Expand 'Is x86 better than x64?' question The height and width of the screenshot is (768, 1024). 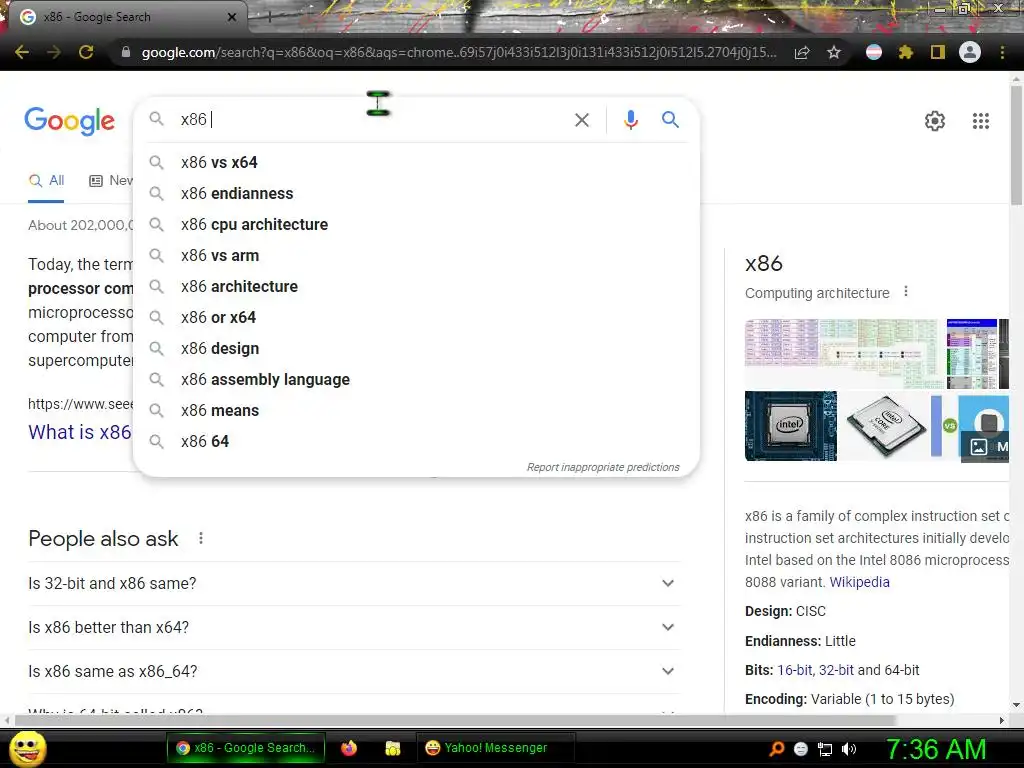354,627
